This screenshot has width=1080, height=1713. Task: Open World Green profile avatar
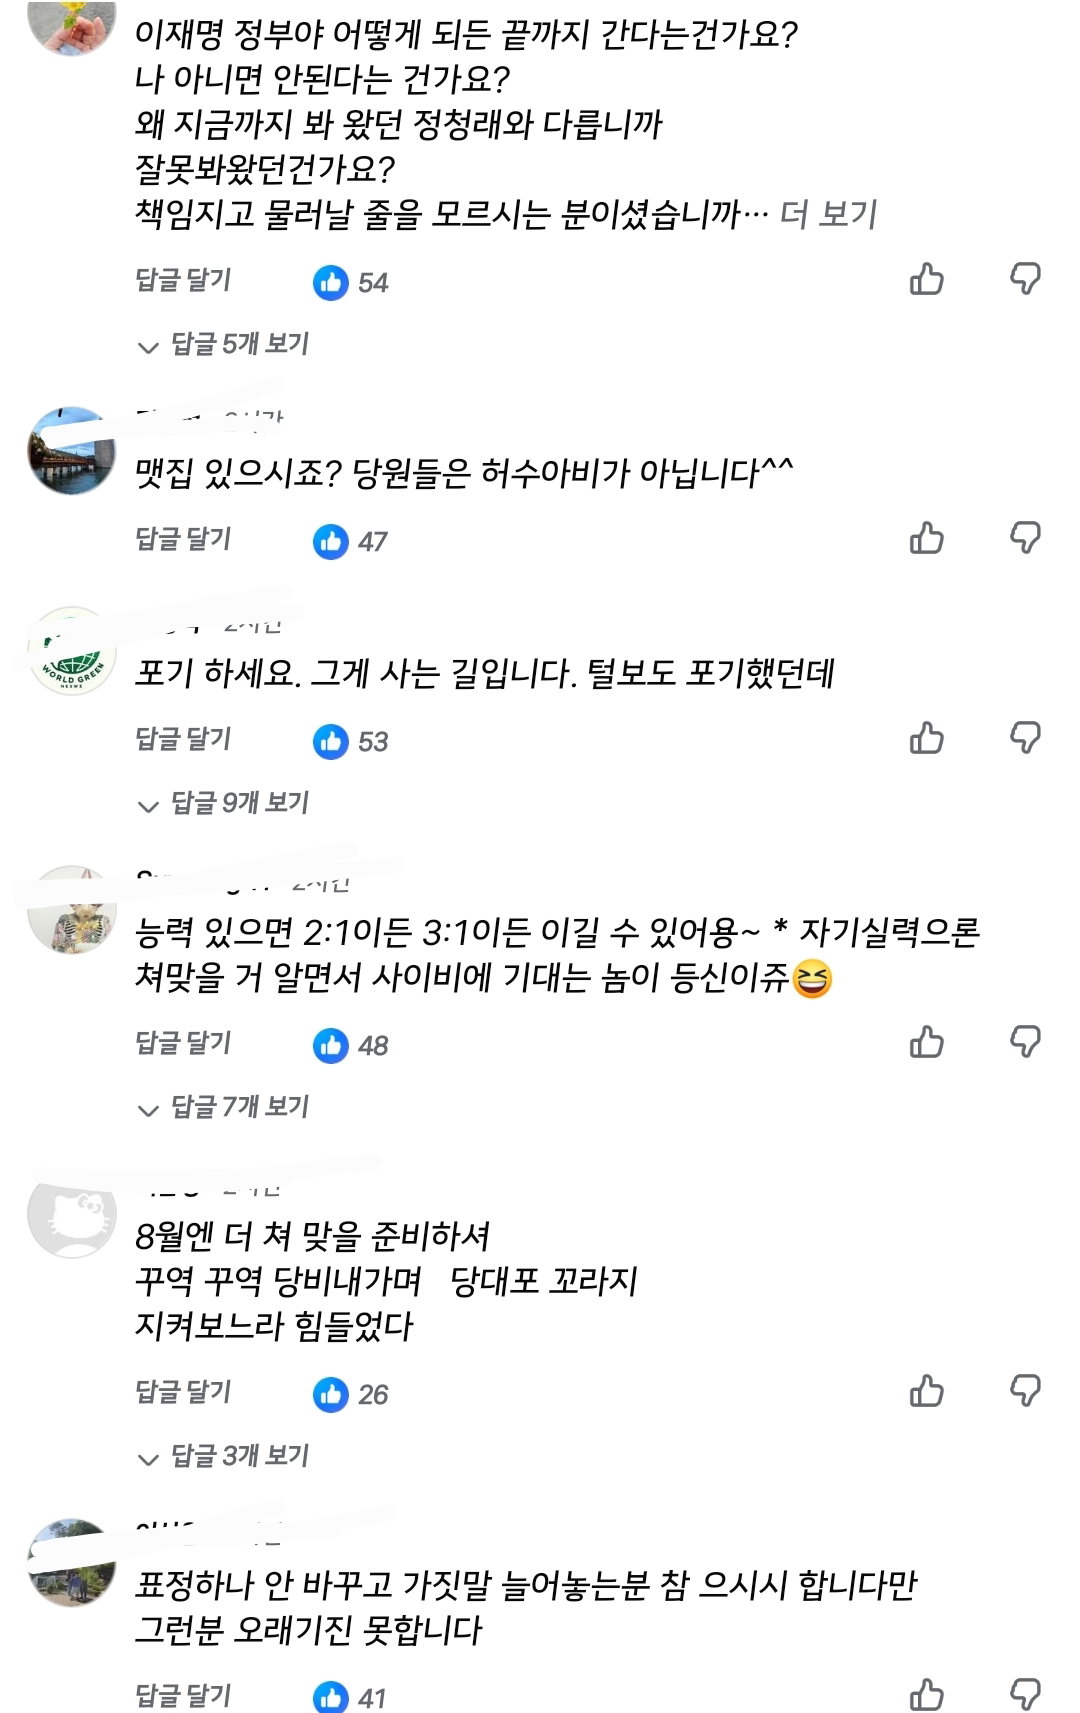point(71,652)
